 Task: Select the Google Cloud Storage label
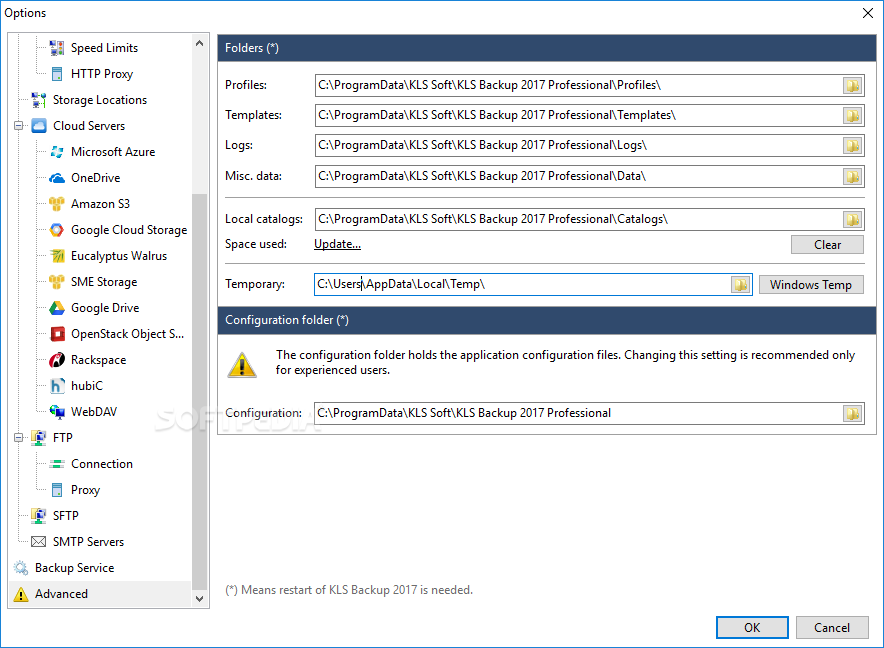(x=129, y=230)
